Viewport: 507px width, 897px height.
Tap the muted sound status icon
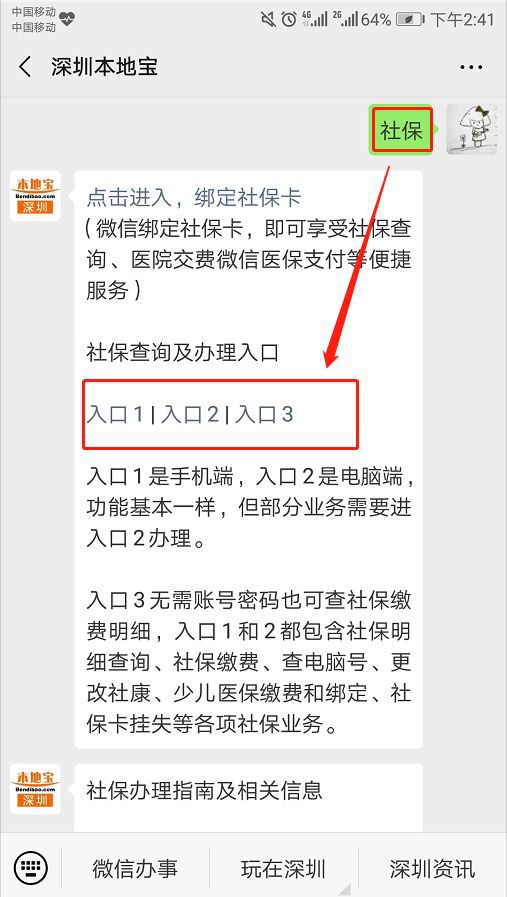coord(268,20)
